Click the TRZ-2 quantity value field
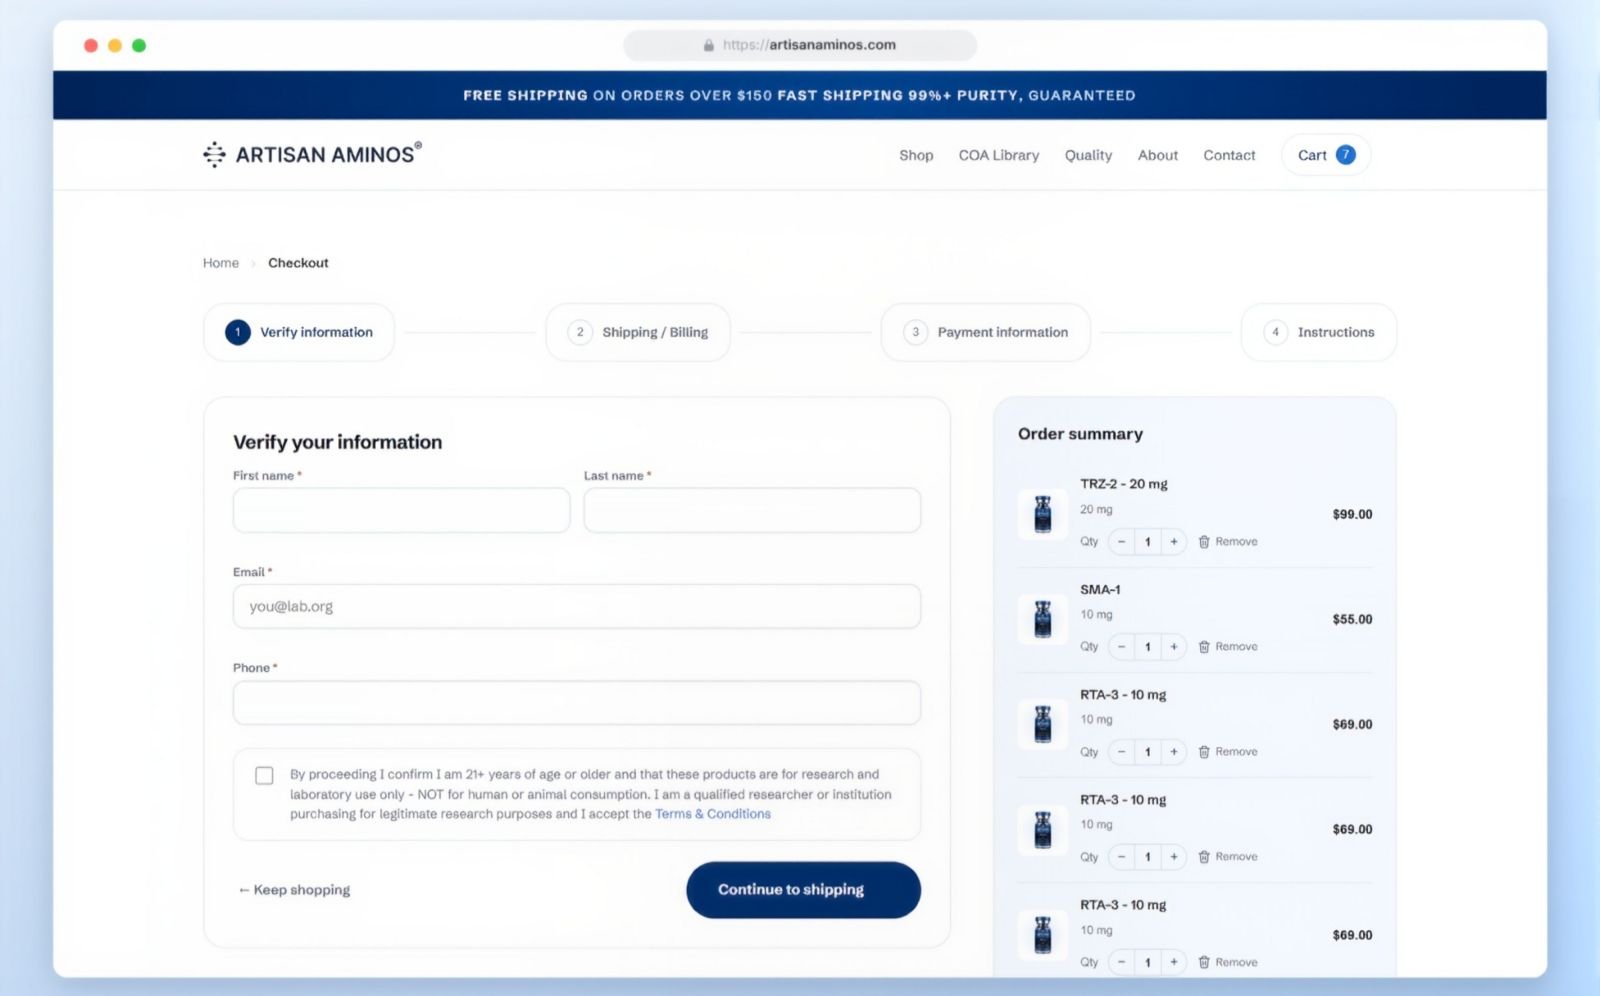The width and height of the screenshot is (1600, 996). [x=1148, y=542]
